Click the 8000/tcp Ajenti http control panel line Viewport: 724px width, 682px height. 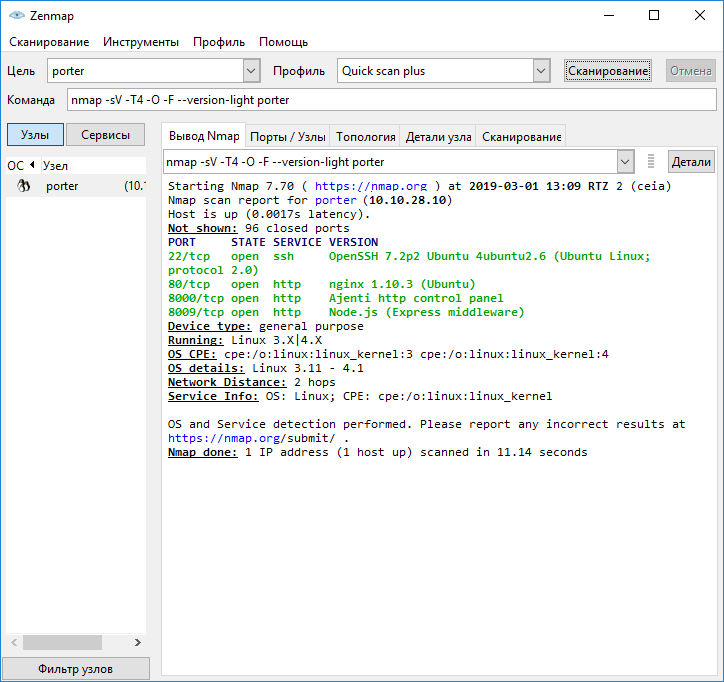coord(336,298)
